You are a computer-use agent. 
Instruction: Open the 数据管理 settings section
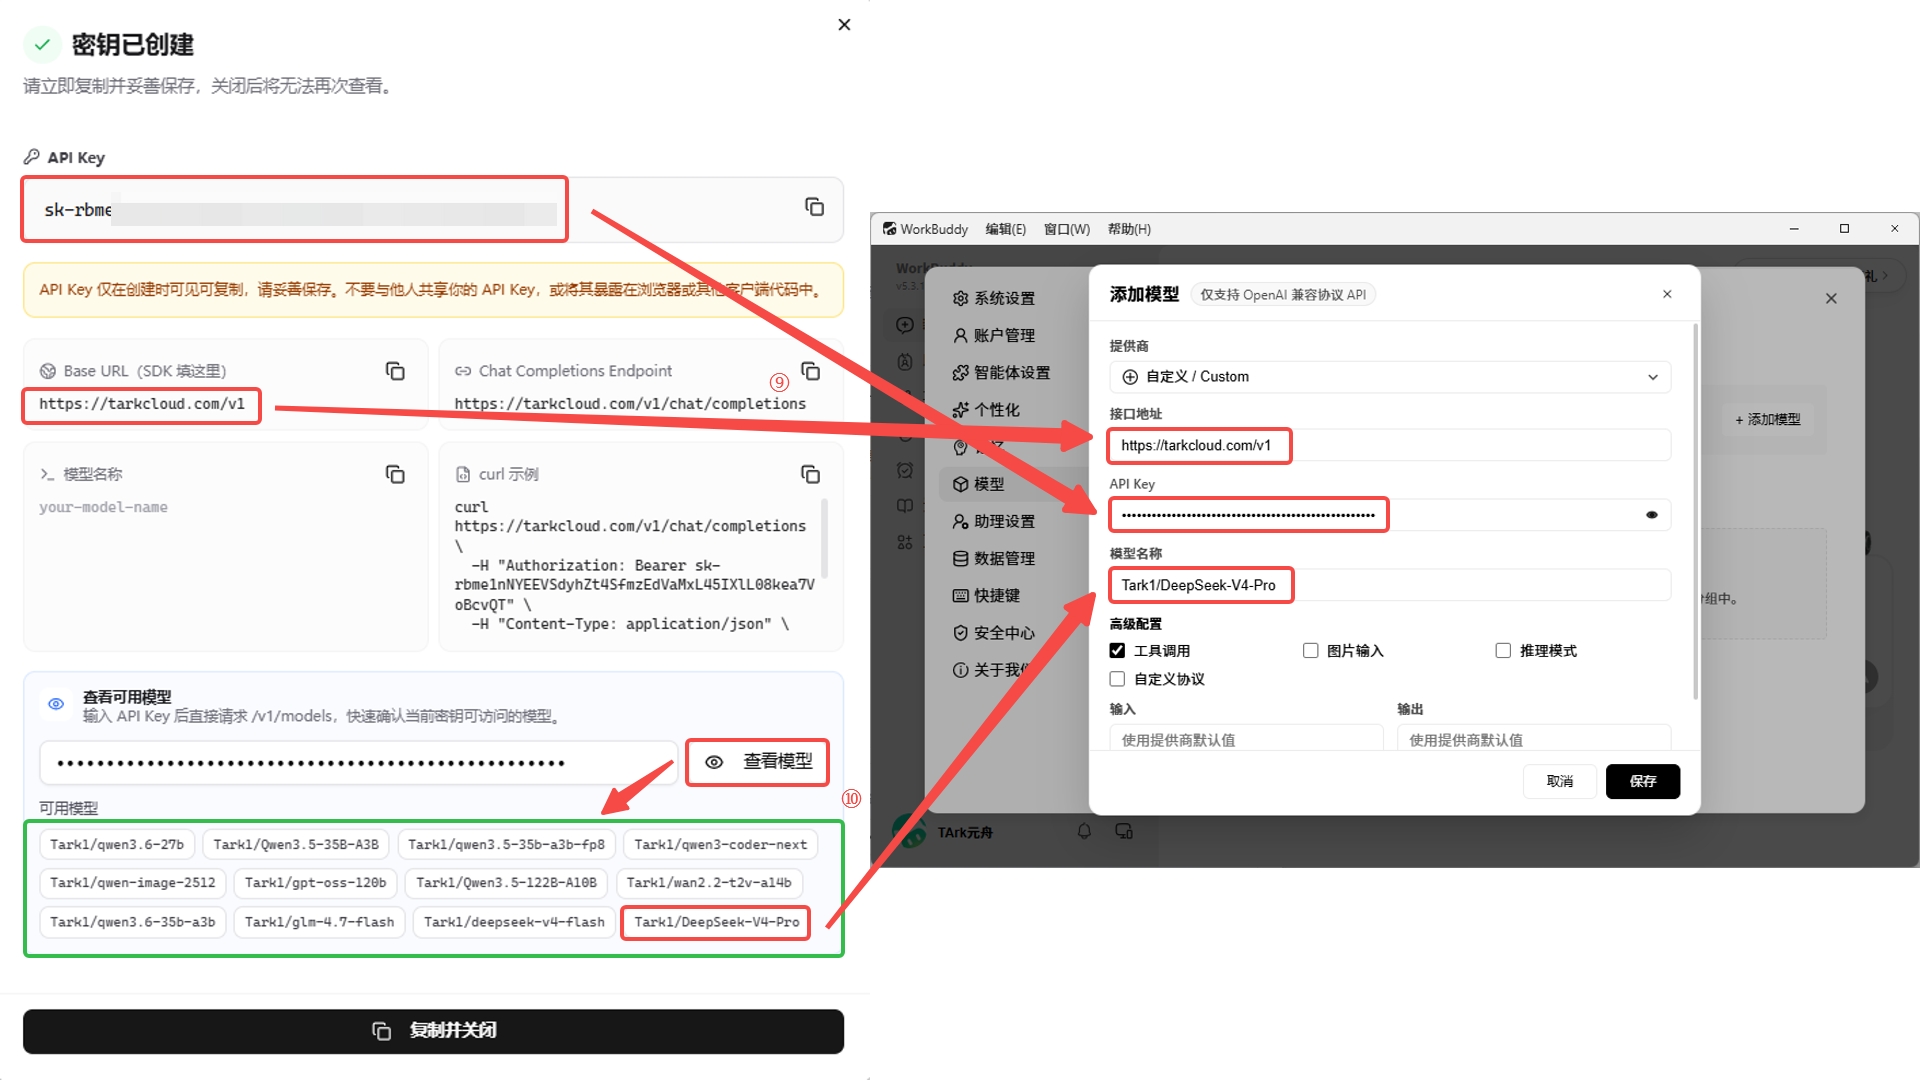click(x=994, y=558)
